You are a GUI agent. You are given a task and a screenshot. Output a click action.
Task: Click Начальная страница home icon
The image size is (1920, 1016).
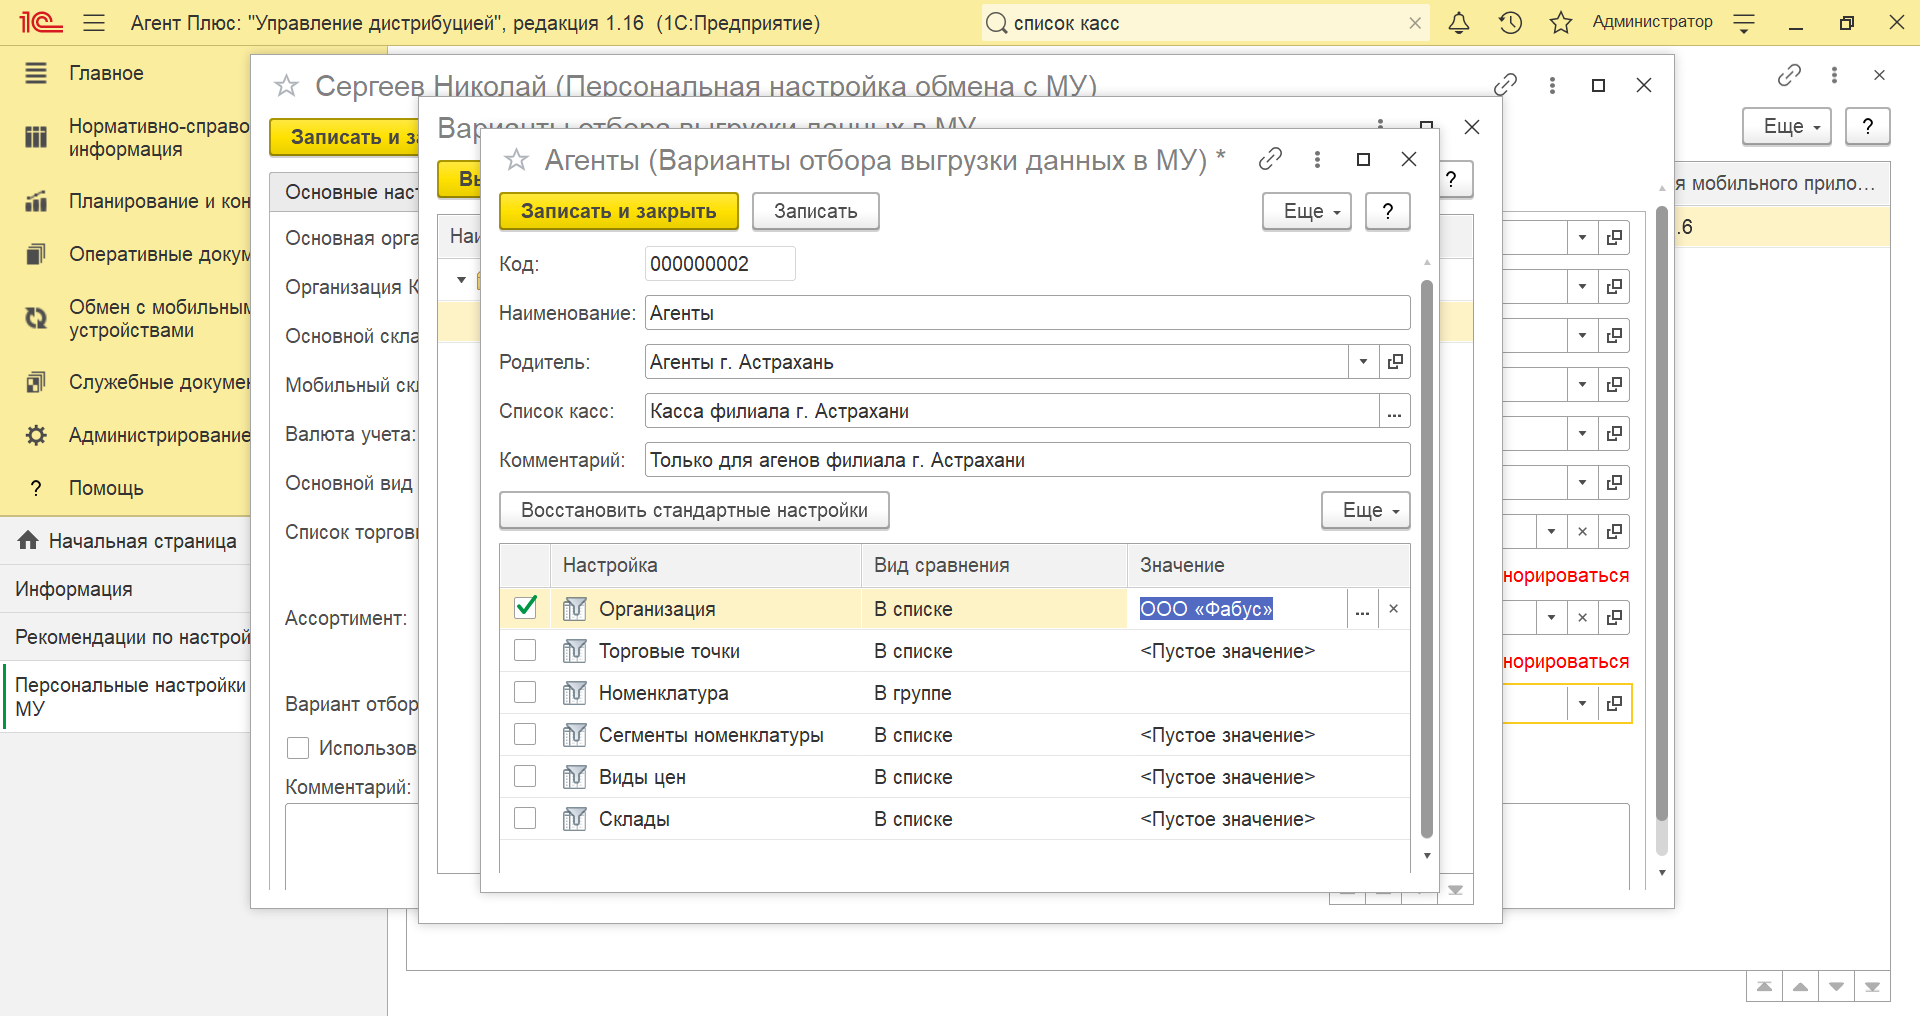coord(28,540)
